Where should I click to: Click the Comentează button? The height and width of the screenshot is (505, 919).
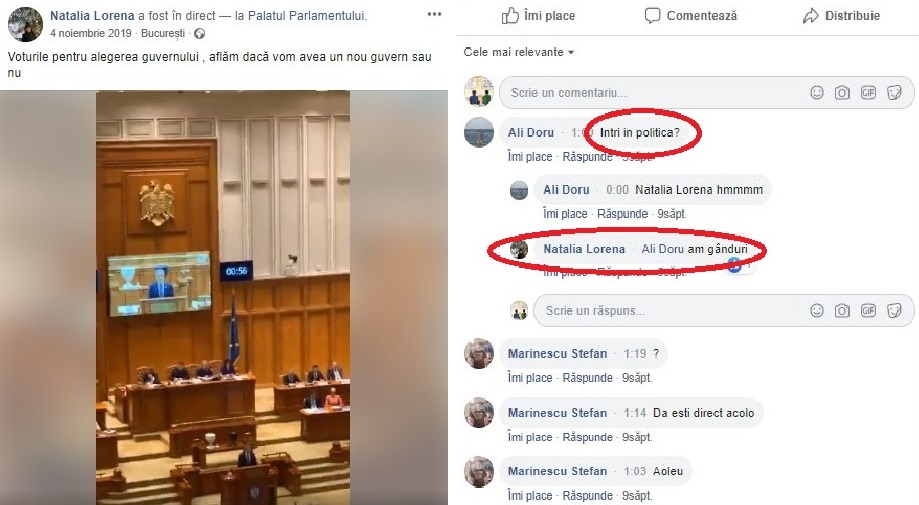coord(690,16)
